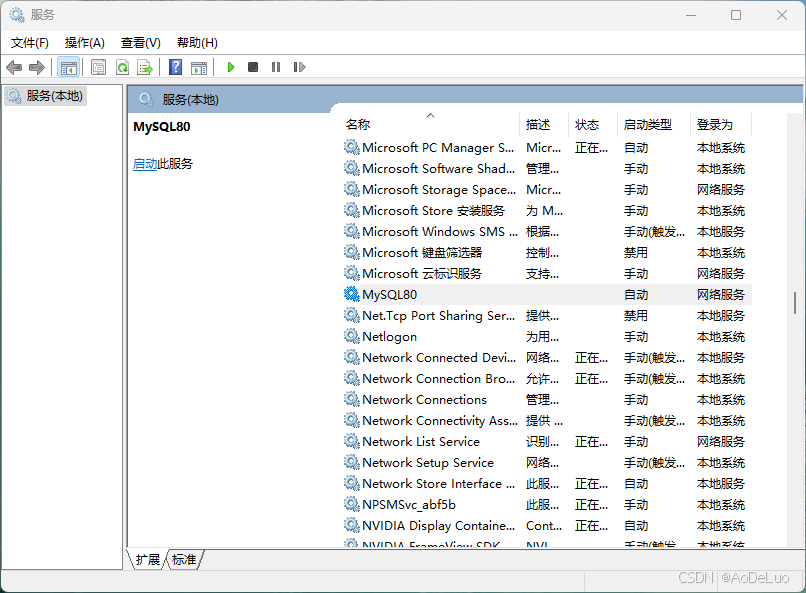This screenshot has height=593, width=806.
Task: Open the 文件(F) menu
Action: click(x=30, y=43)
